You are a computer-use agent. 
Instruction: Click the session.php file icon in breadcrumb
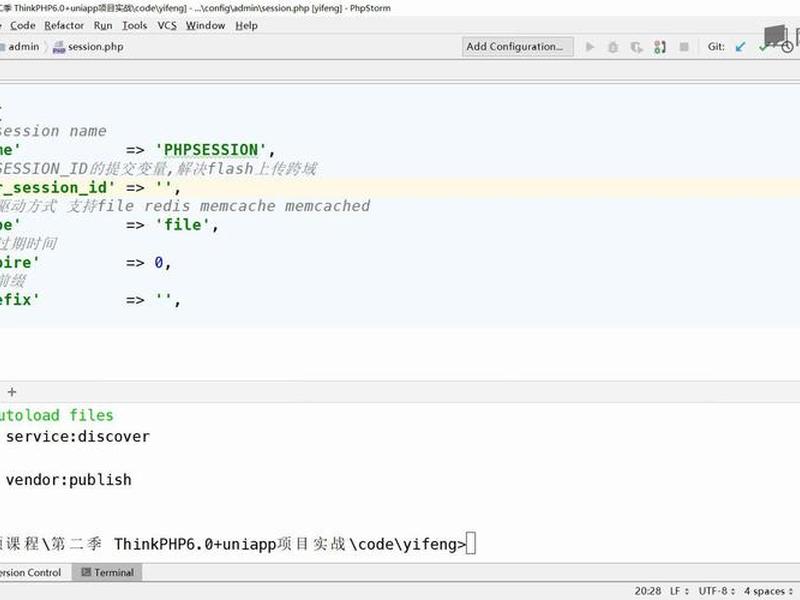point(59,47)
